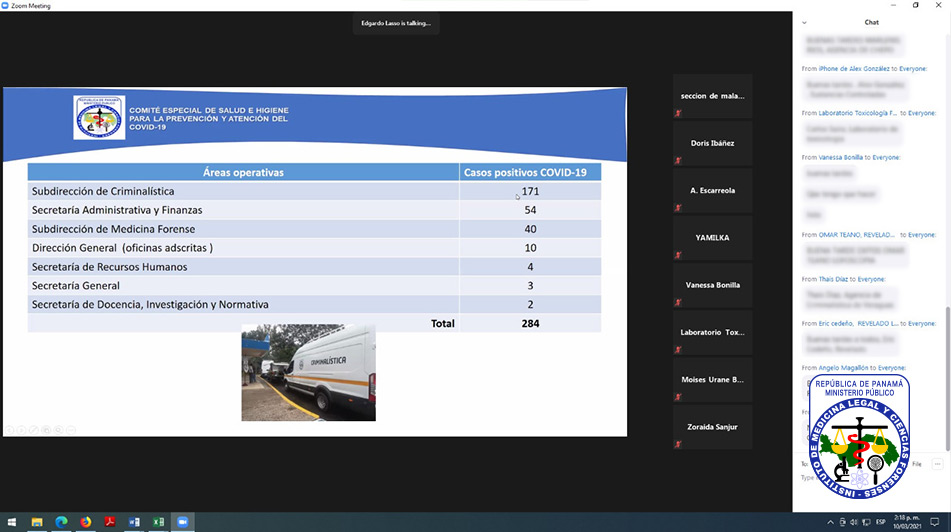Click the volume speaker icon in tray
This screenshot has height=532, width=951.
[x=854, y=522]
